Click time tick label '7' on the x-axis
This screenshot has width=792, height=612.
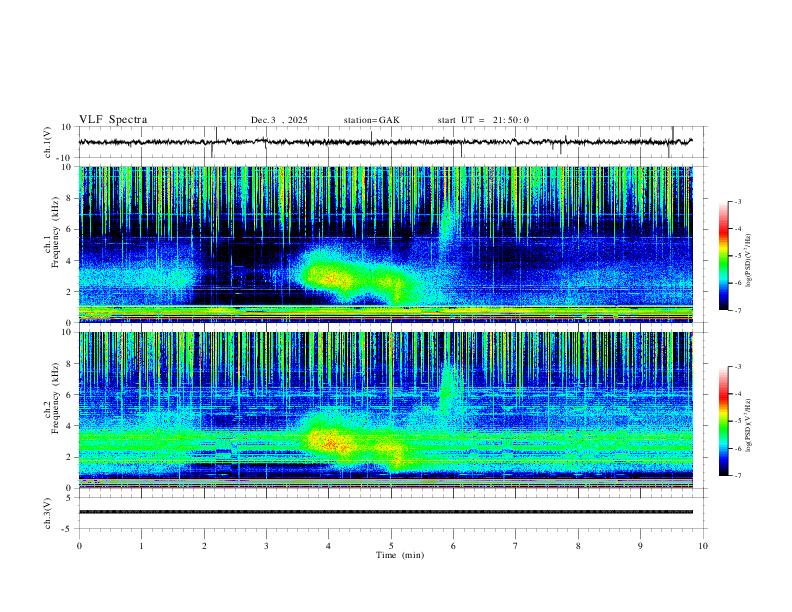[516, 546]
